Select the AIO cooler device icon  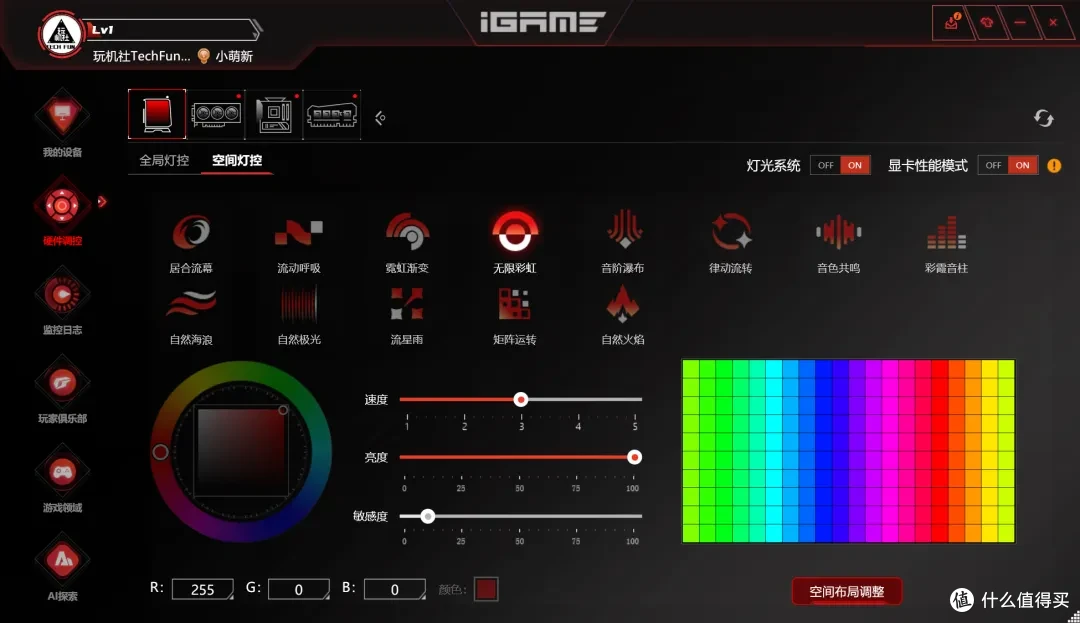pyautogui.click(x=157, y=114)
